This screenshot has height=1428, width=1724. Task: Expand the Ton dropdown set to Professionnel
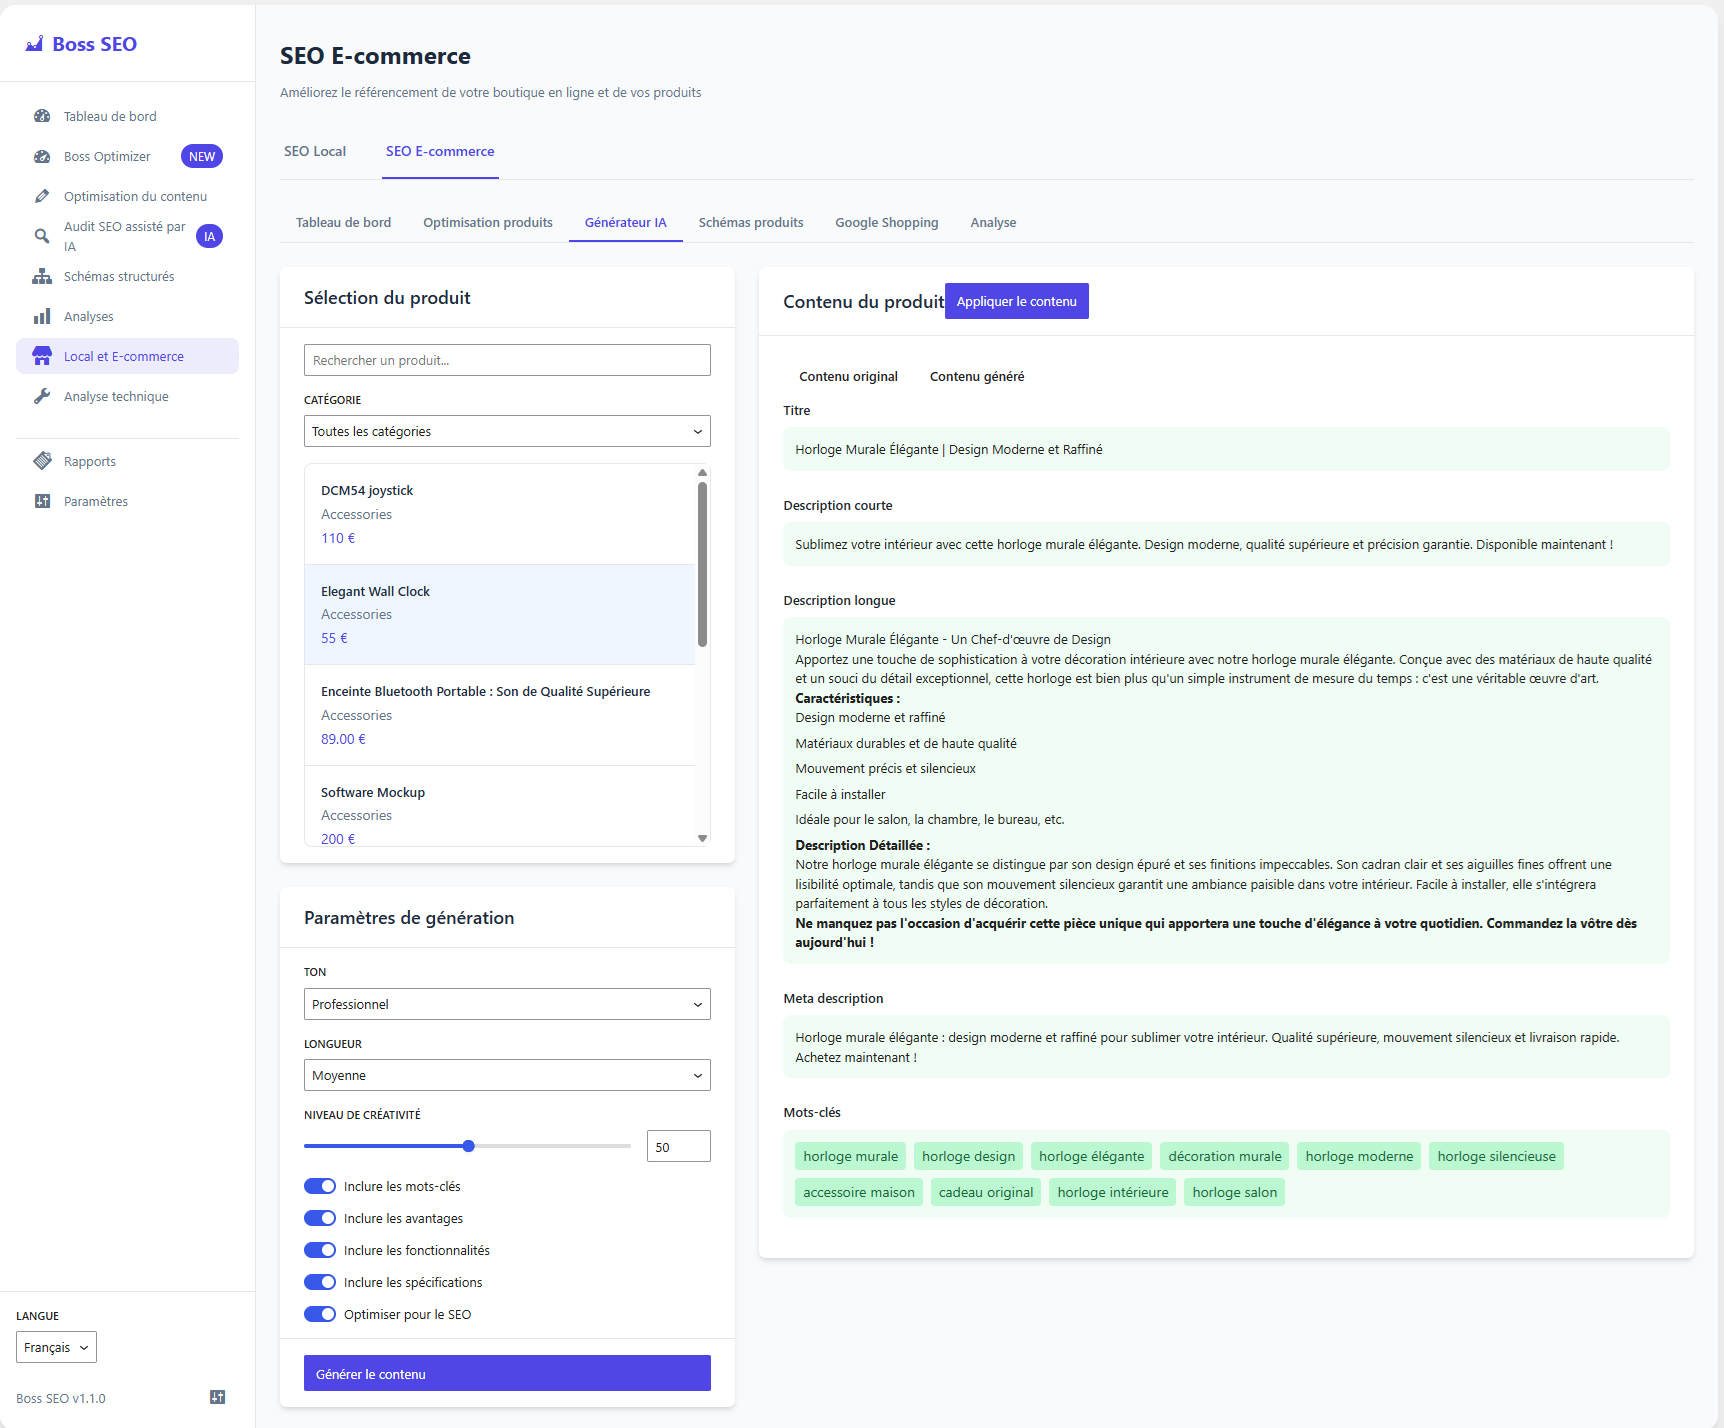[x=507, y=1004]
